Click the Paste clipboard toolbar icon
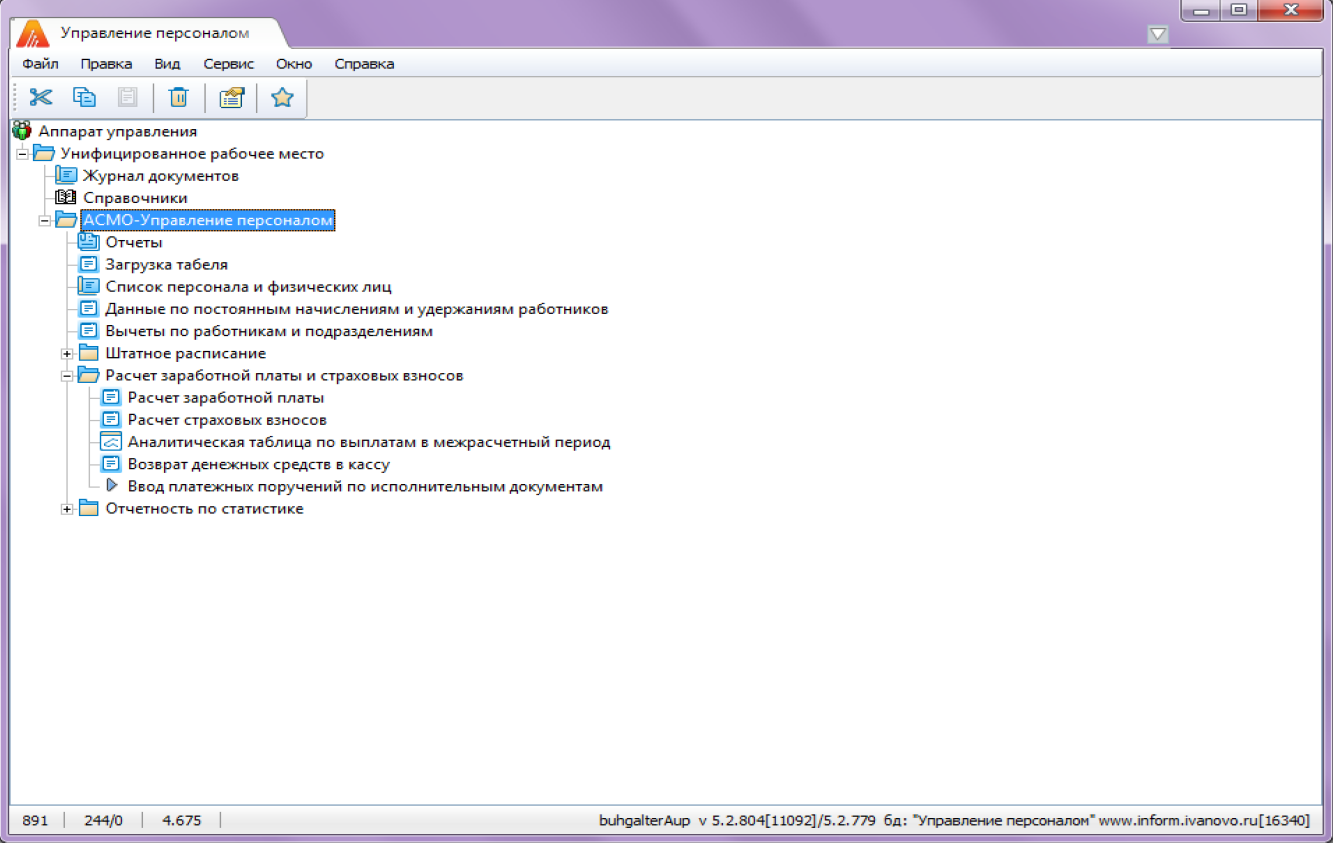The height and width of the screenshot is (843, 1333). 128,97
